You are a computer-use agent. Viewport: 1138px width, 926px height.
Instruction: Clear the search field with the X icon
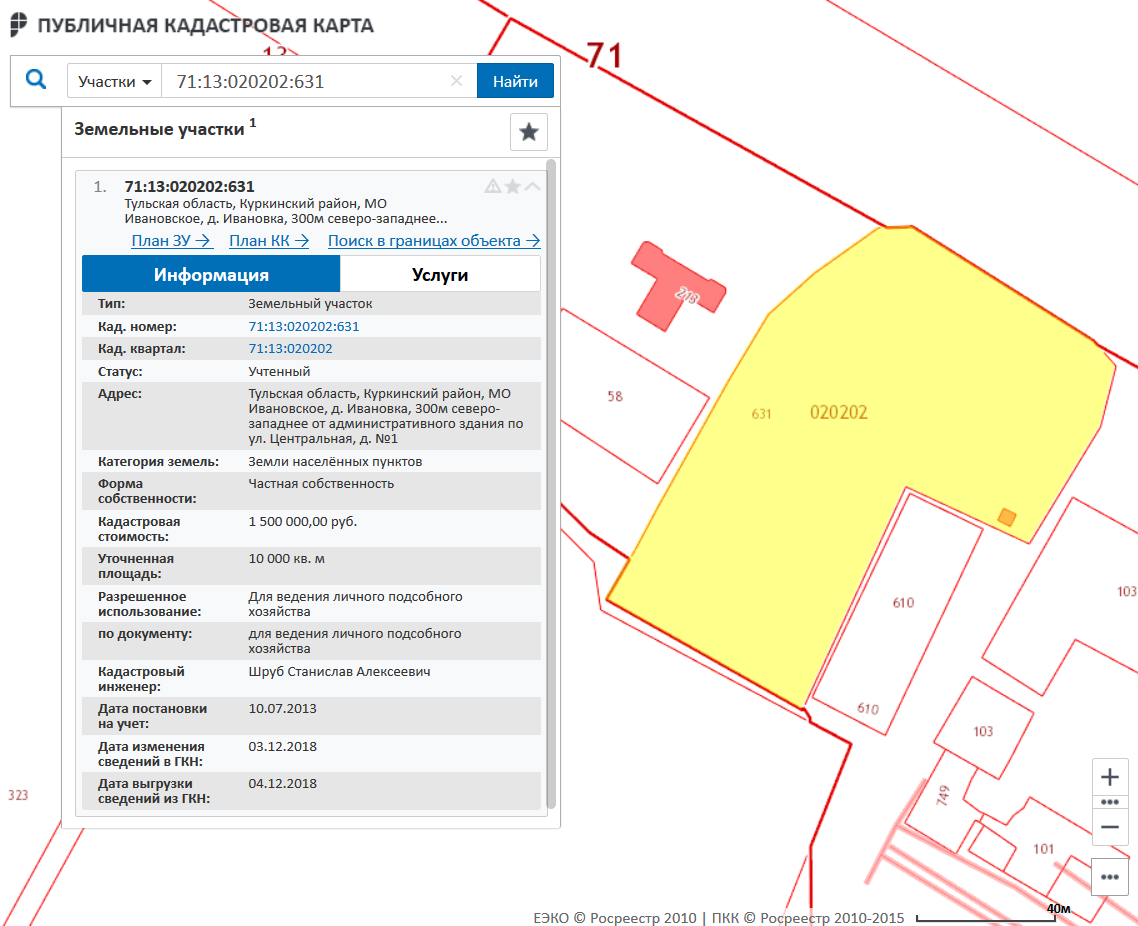point(457,81)
